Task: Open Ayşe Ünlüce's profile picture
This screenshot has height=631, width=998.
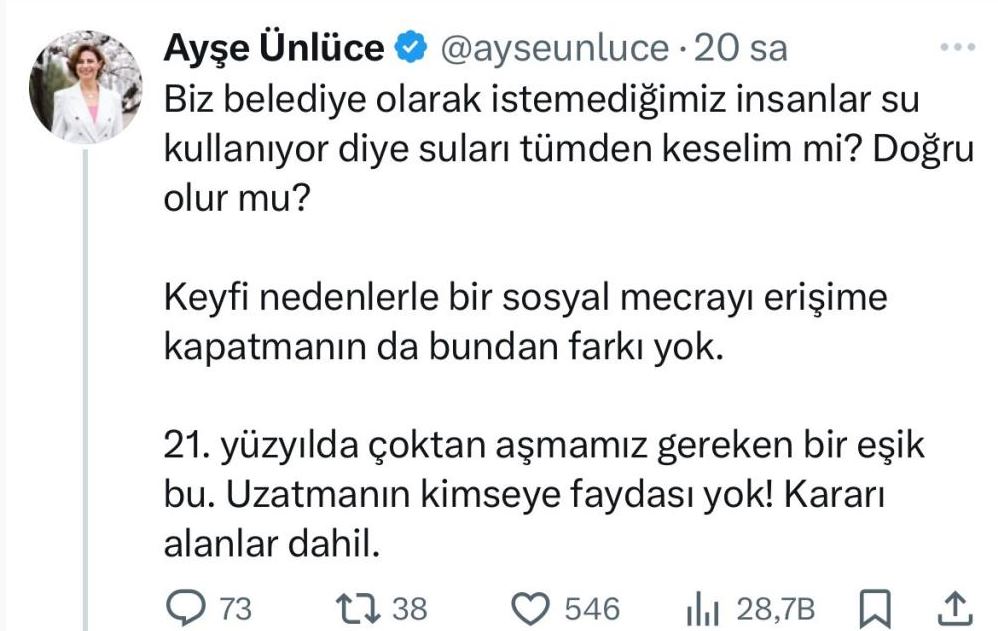Action: coord(85,86)
